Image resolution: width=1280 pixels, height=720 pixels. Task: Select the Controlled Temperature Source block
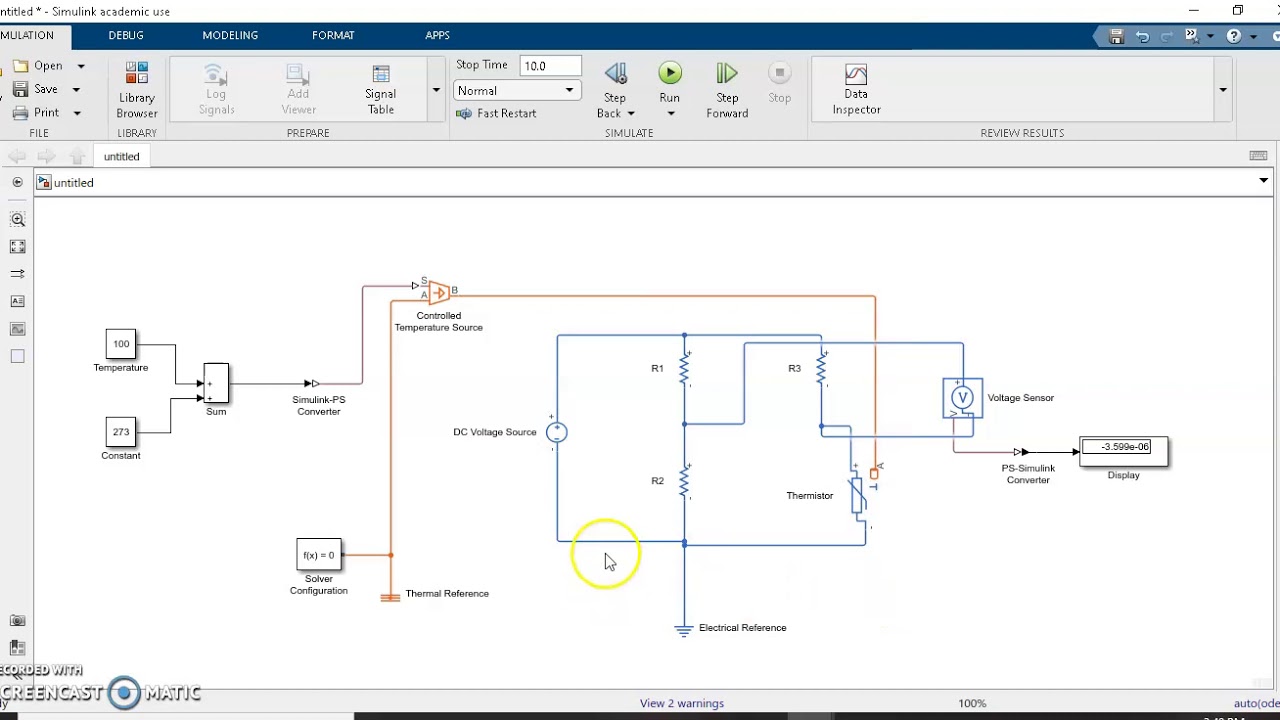click(x=438, y=291)
